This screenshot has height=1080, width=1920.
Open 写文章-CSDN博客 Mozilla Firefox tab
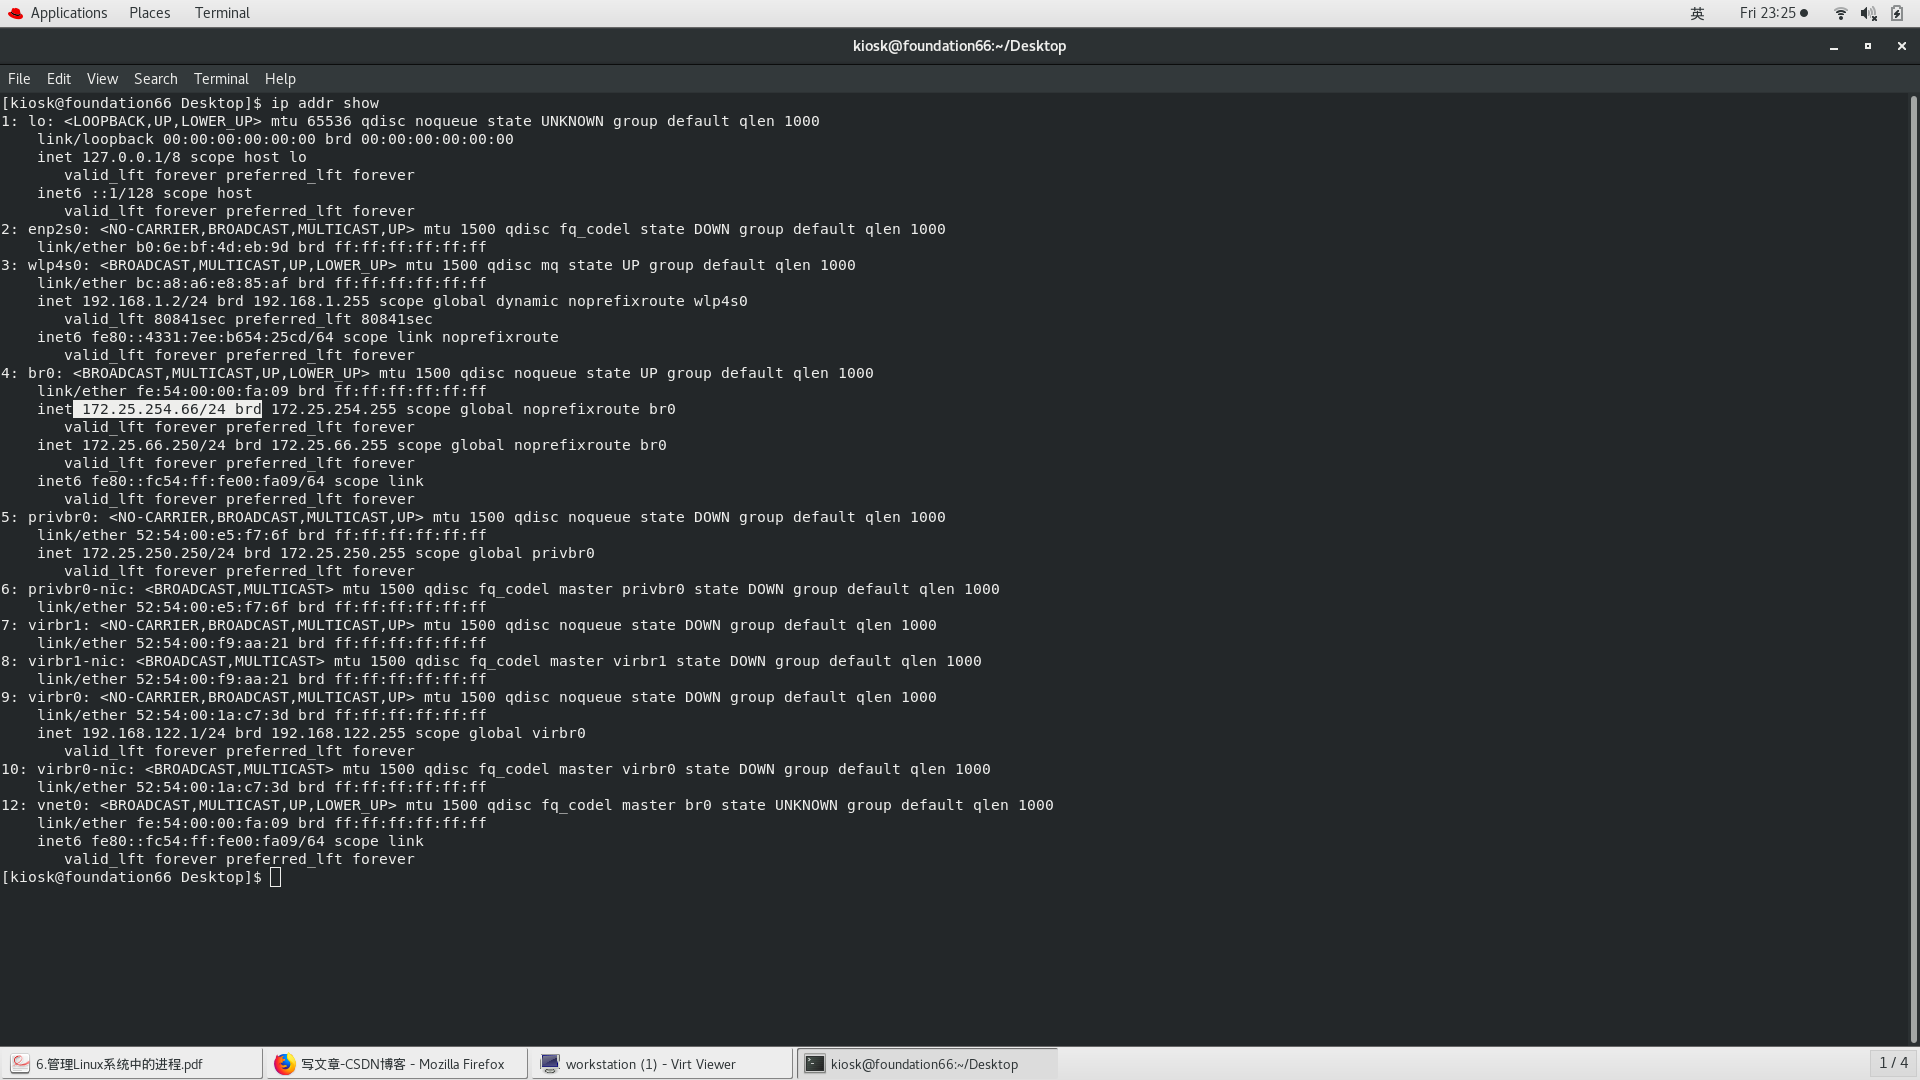point(396,1063)
